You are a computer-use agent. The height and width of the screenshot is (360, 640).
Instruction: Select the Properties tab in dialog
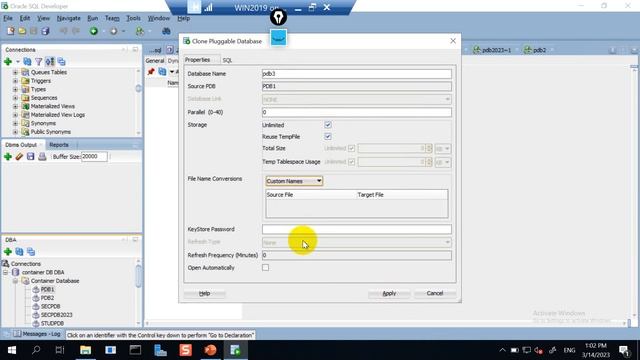(x=198, y=60)
